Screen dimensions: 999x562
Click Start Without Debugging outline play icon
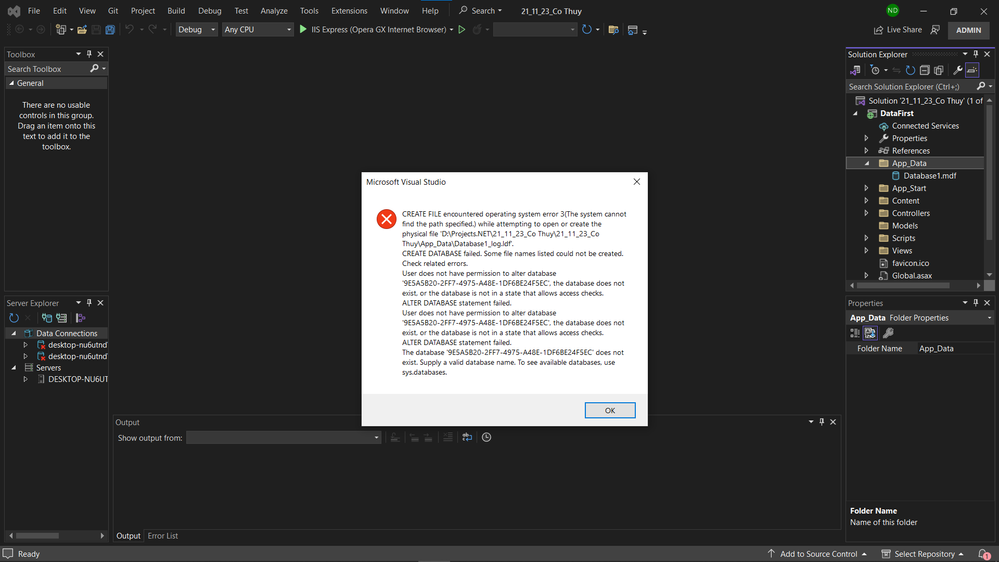(x=462, y=29)
